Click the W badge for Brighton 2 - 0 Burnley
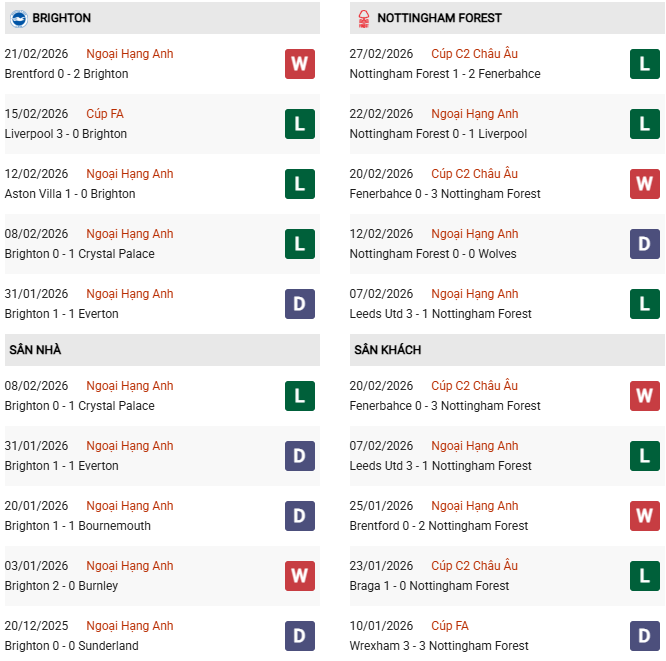 click(300, 576)
